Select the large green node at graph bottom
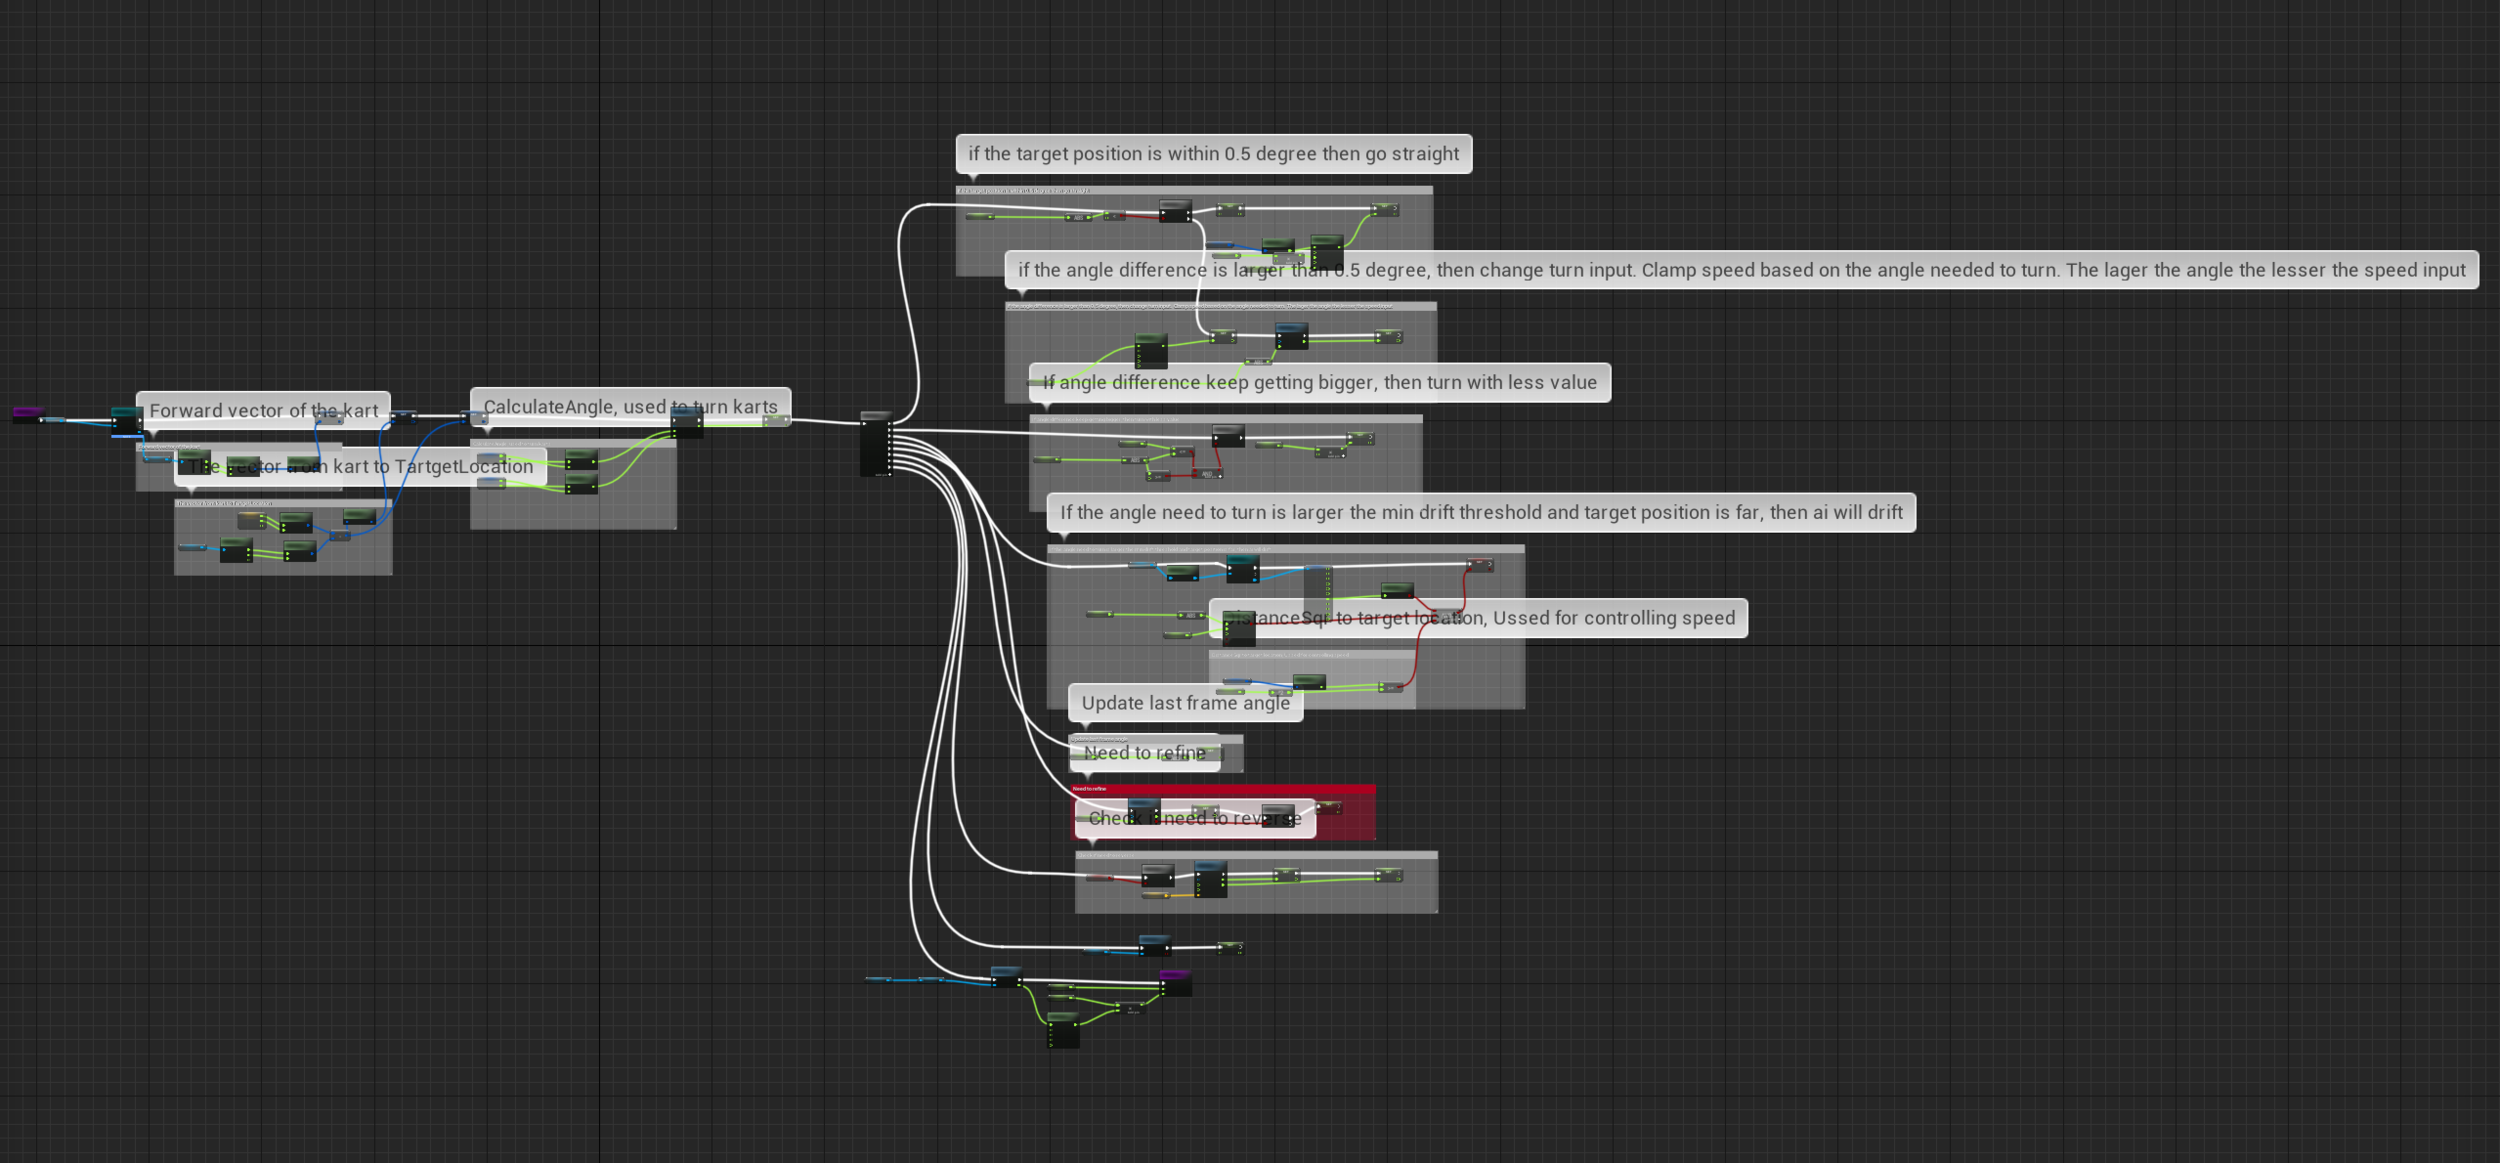The image size is (2500, 1163). pyautogui.click(x=1063, y=1030)
